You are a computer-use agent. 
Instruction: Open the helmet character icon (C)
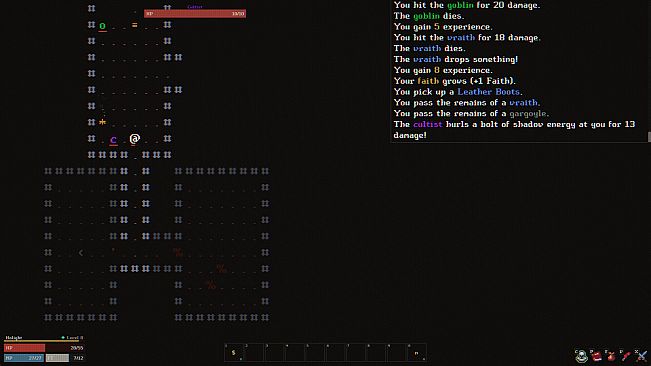(x=582, y=356)
